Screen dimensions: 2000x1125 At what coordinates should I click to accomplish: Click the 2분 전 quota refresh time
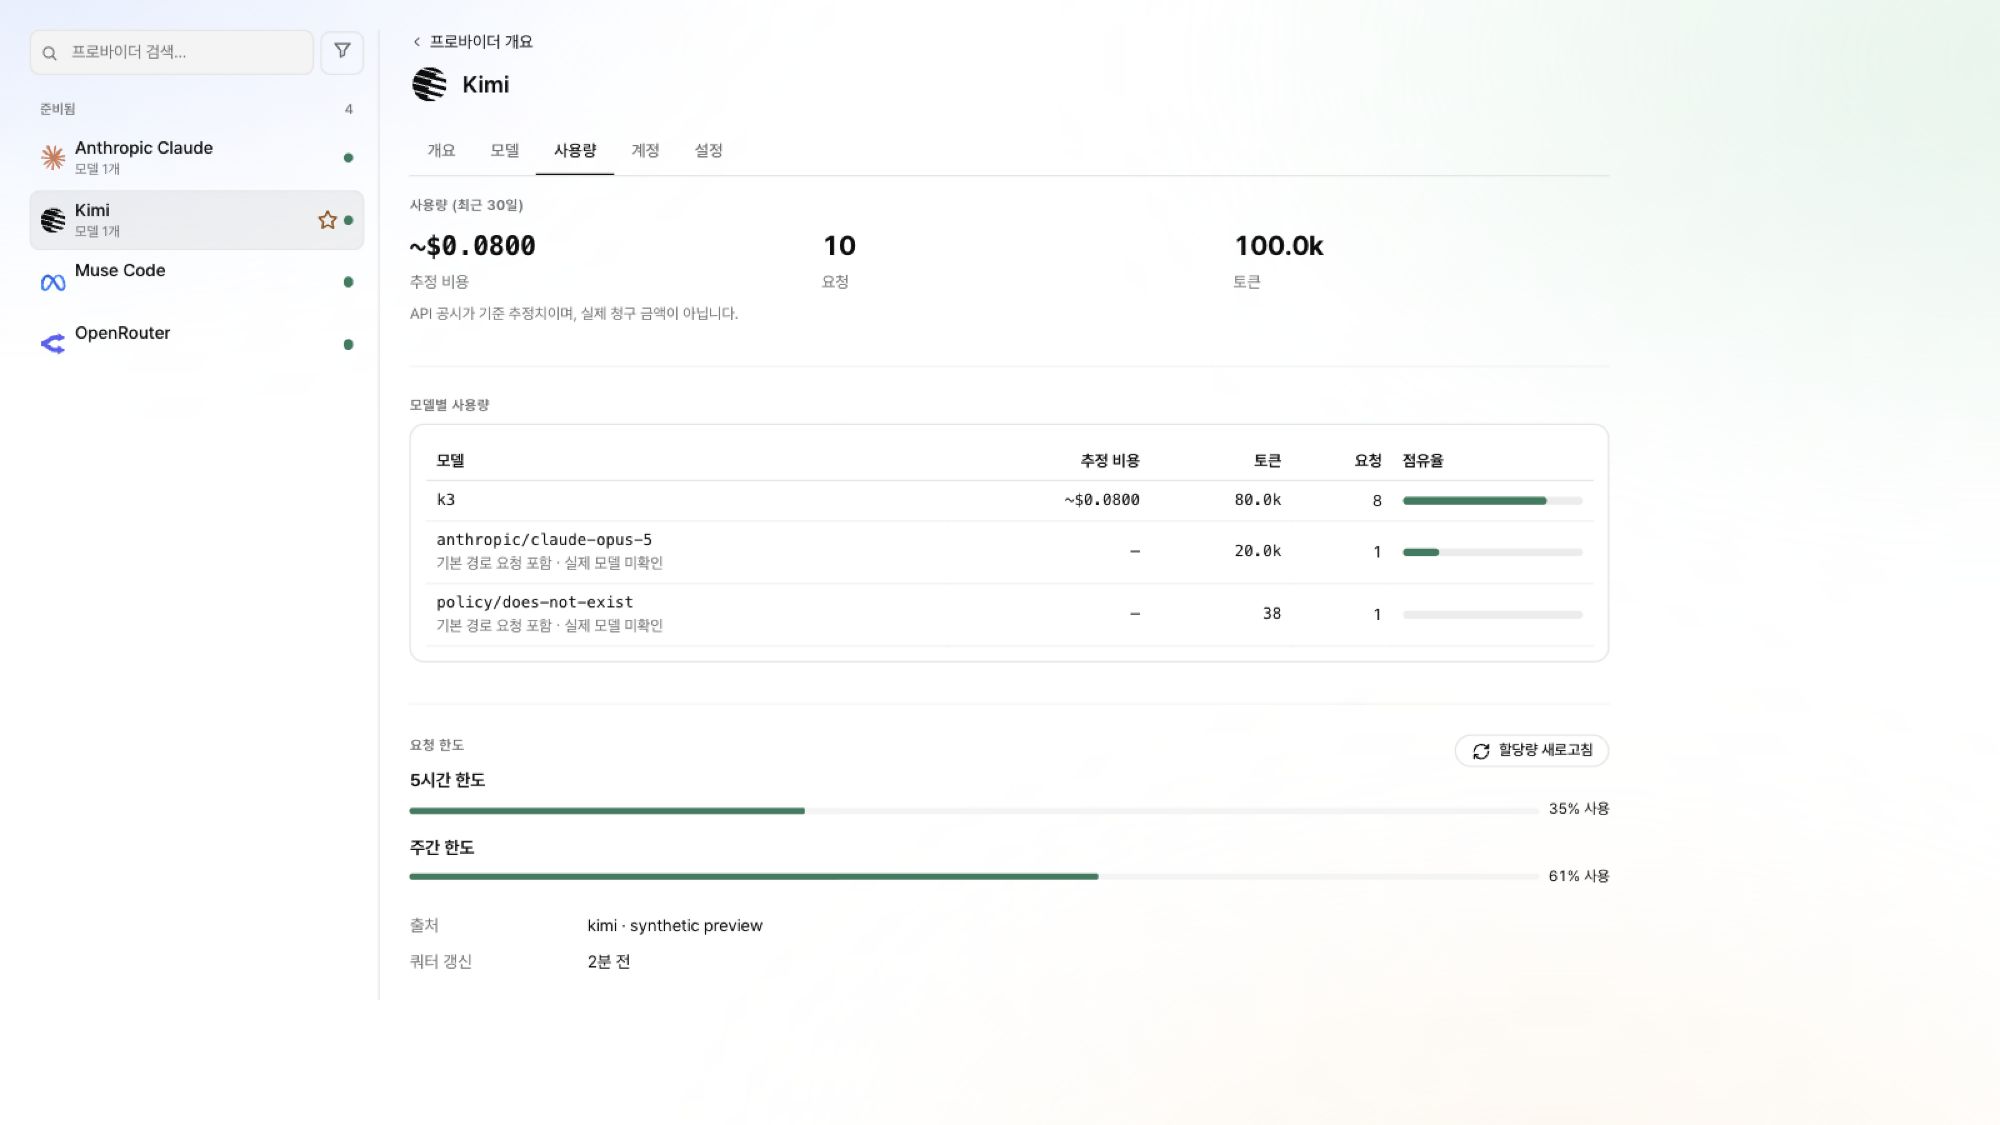[x=609, y=961]
